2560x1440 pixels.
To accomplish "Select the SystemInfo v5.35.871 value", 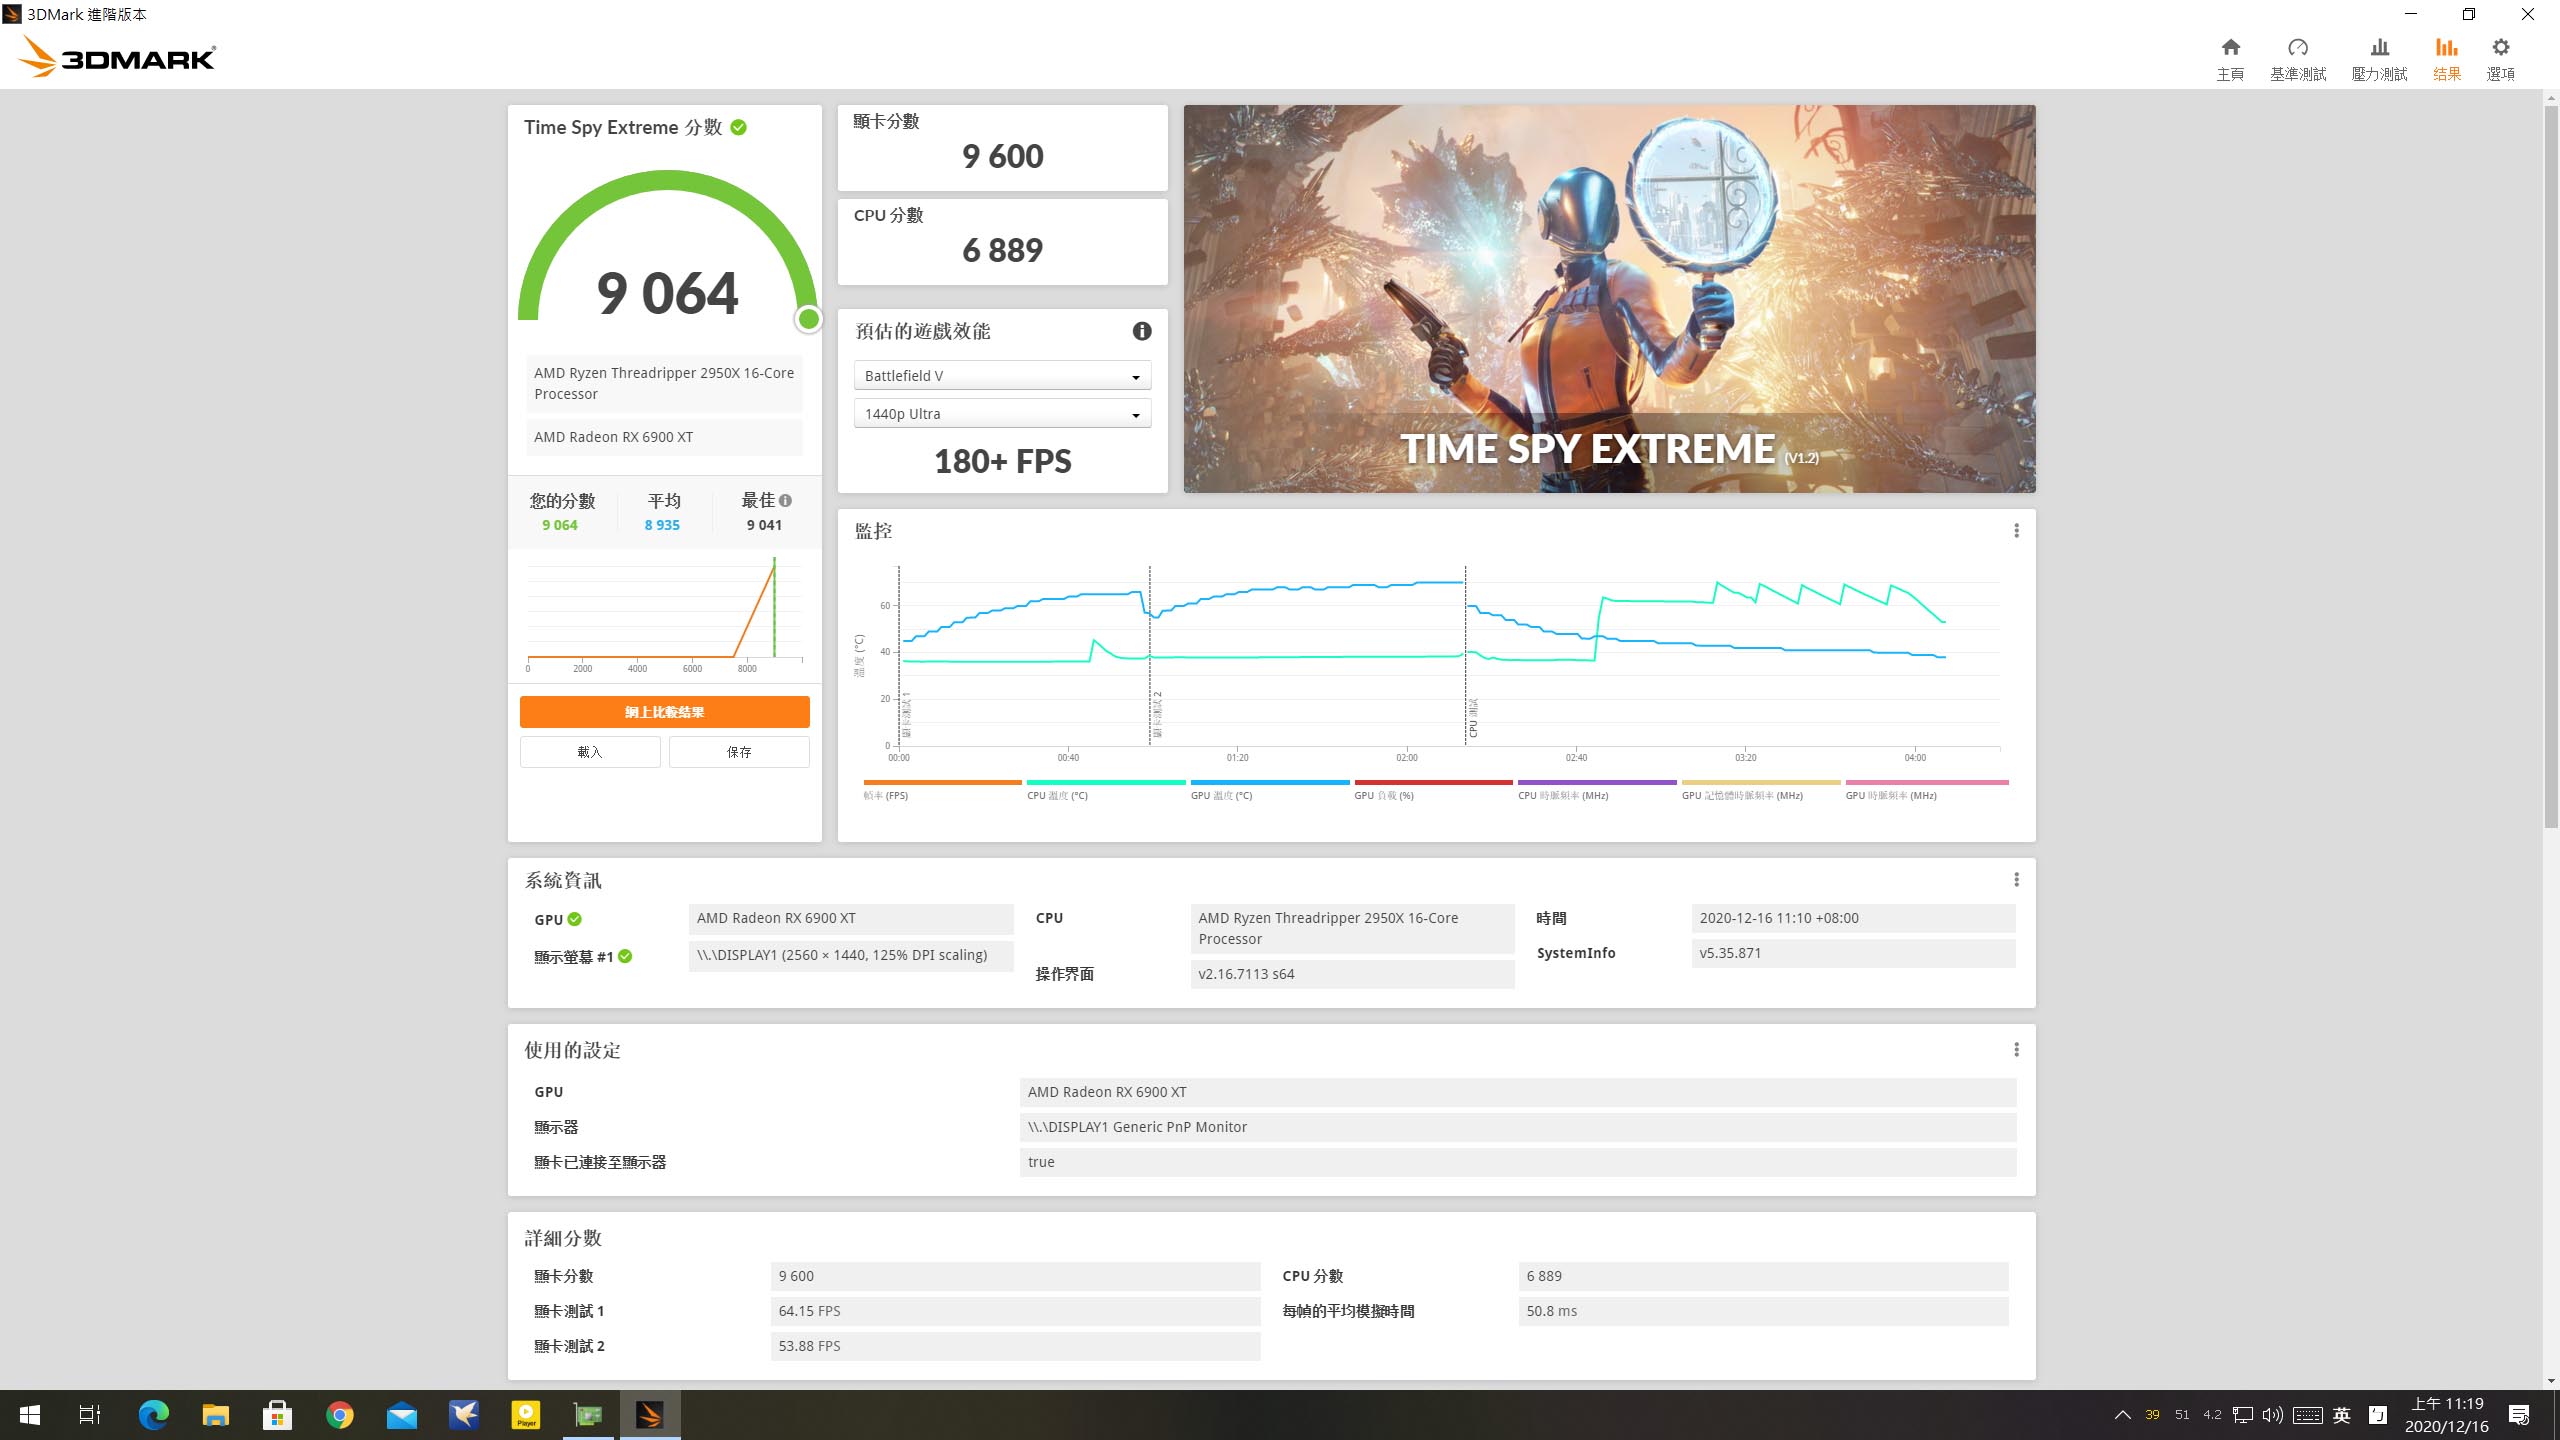I will [1853, 953].
